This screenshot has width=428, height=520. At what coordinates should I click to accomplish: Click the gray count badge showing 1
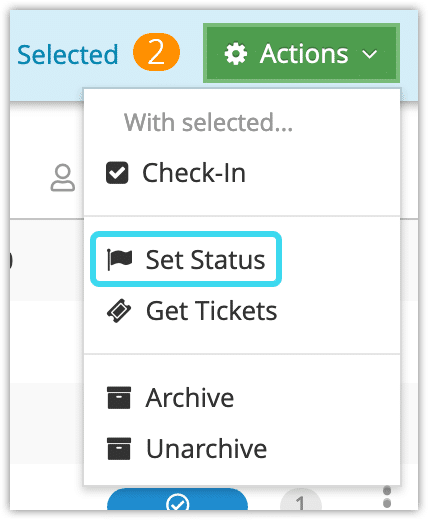(301, 499)
